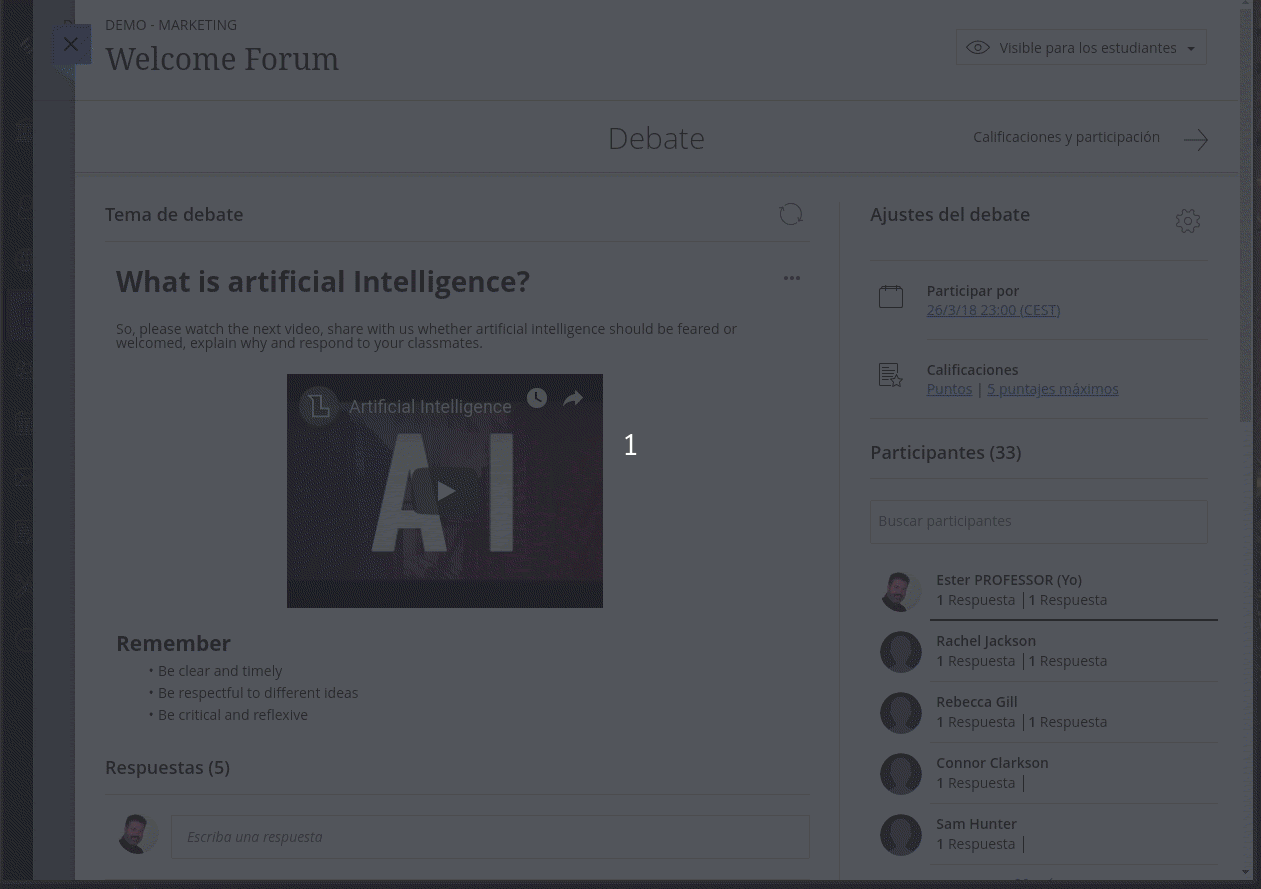This screenshot has width=1261, height=889.
Task: Click the Escriba una respuesta reply field
Action: (x=490, y=837)
